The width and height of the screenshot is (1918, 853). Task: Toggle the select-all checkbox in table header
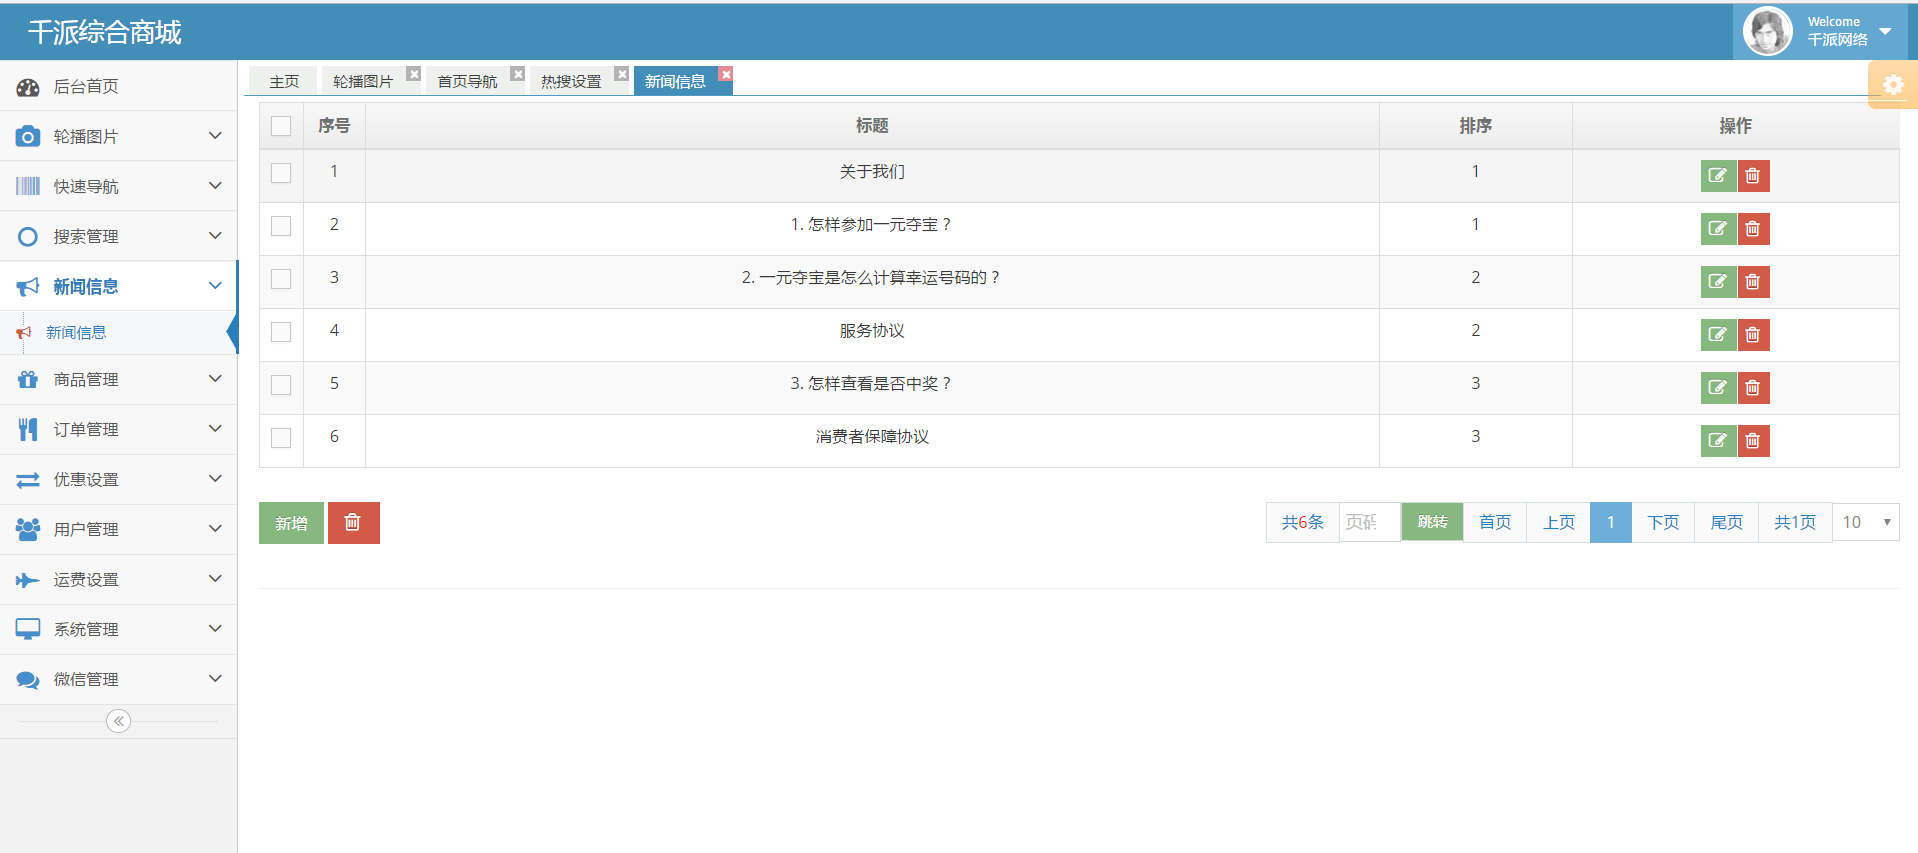tap(281, 126)
